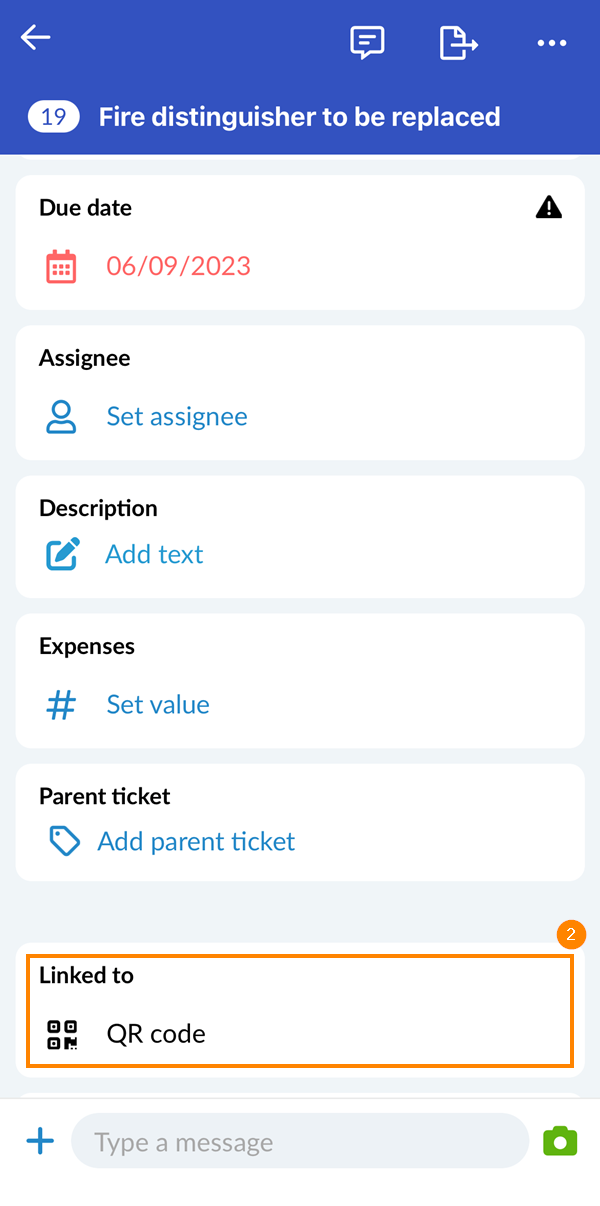Select the 06/09/2023 due date
Viewport: 600px width, 1206px height.
[179, 267]
